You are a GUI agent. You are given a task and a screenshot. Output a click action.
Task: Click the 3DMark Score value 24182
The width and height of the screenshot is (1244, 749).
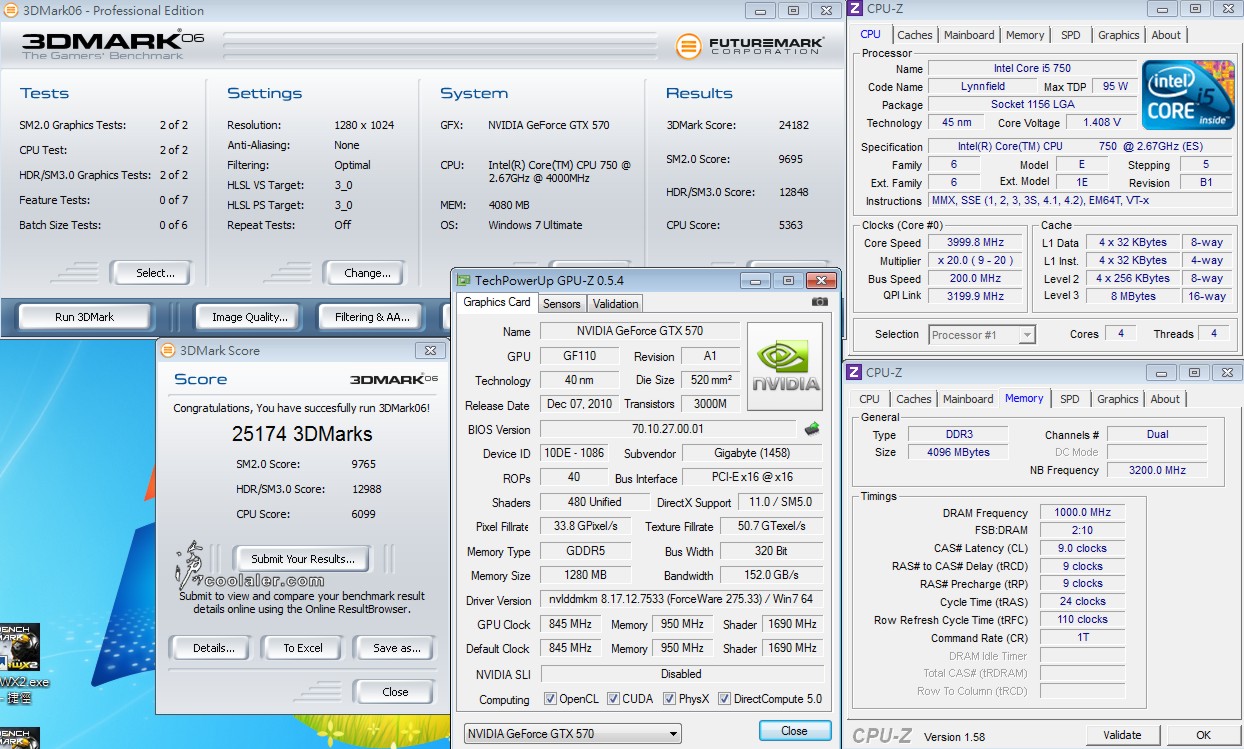click(x=794, y=125)
